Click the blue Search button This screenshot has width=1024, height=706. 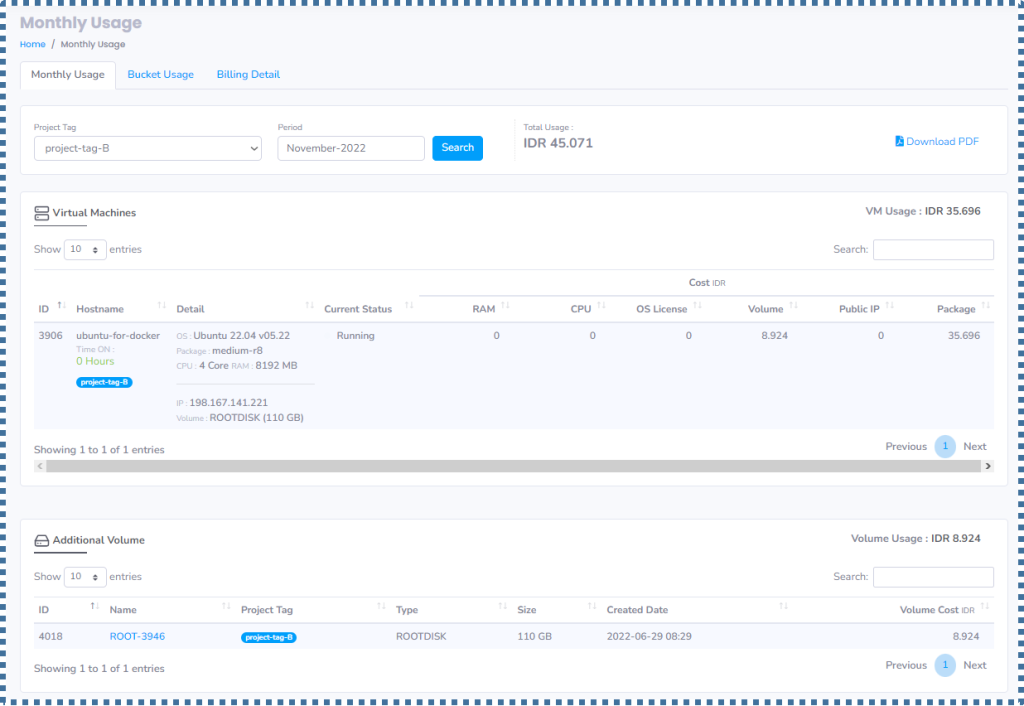[457, 147]
